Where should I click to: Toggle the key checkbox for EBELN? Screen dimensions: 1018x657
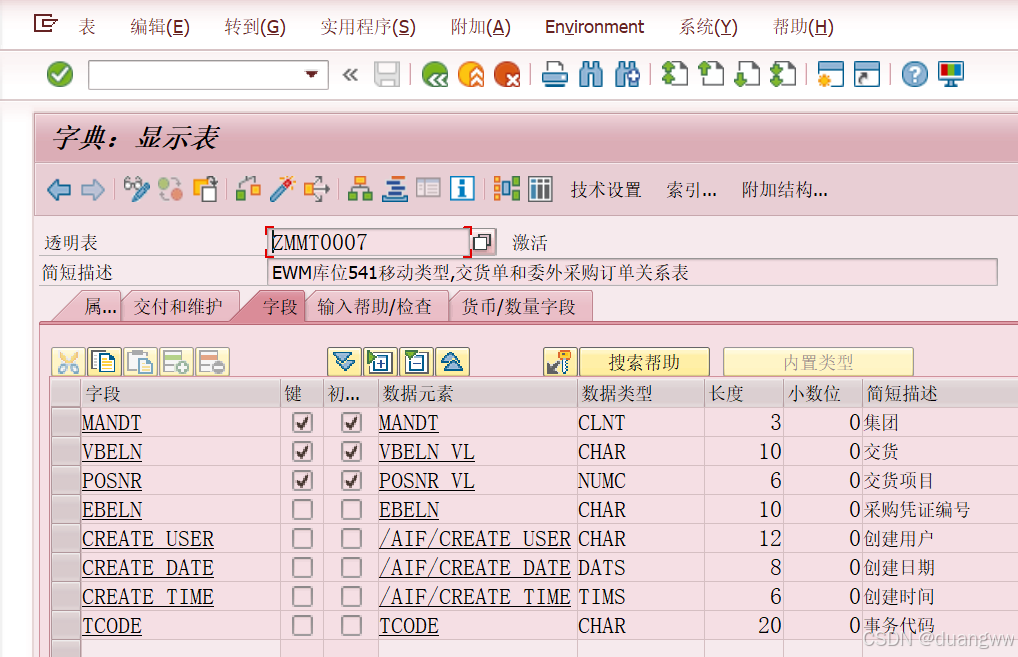point(302,510)
